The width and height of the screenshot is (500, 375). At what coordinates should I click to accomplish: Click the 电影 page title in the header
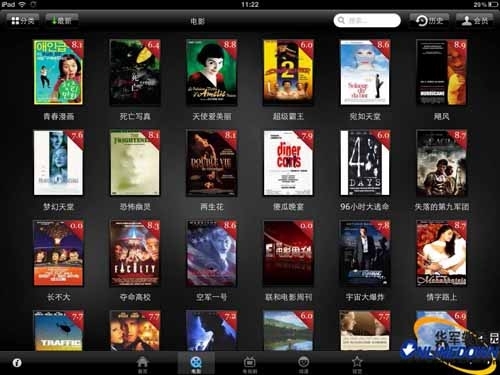click(197, 21)
